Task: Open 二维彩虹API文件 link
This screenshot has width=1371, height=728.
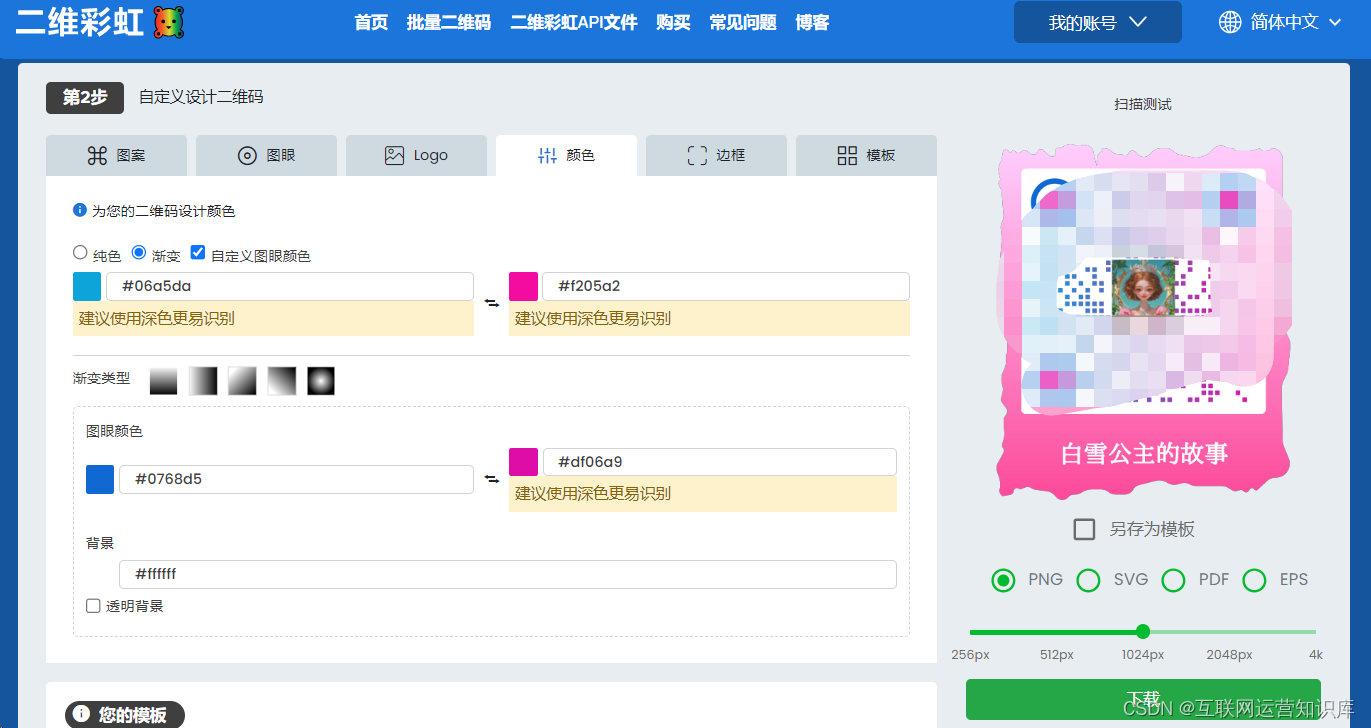Action: point(574,22)
